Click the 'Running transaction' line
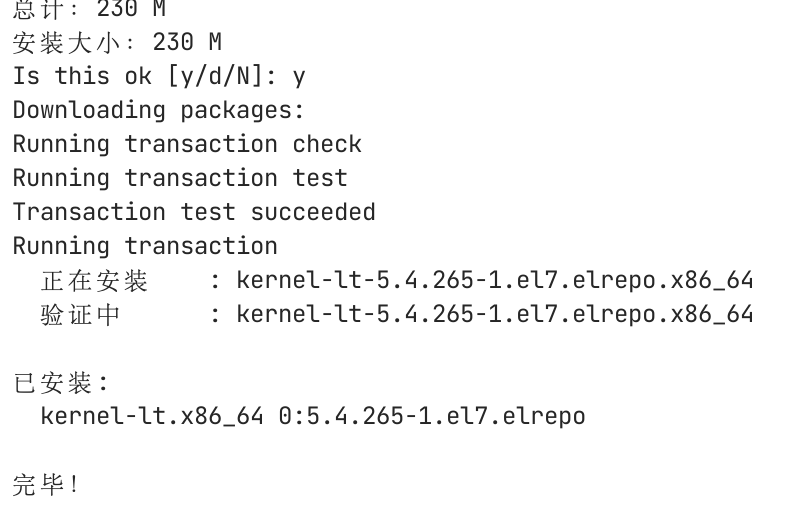 [145, 246]
